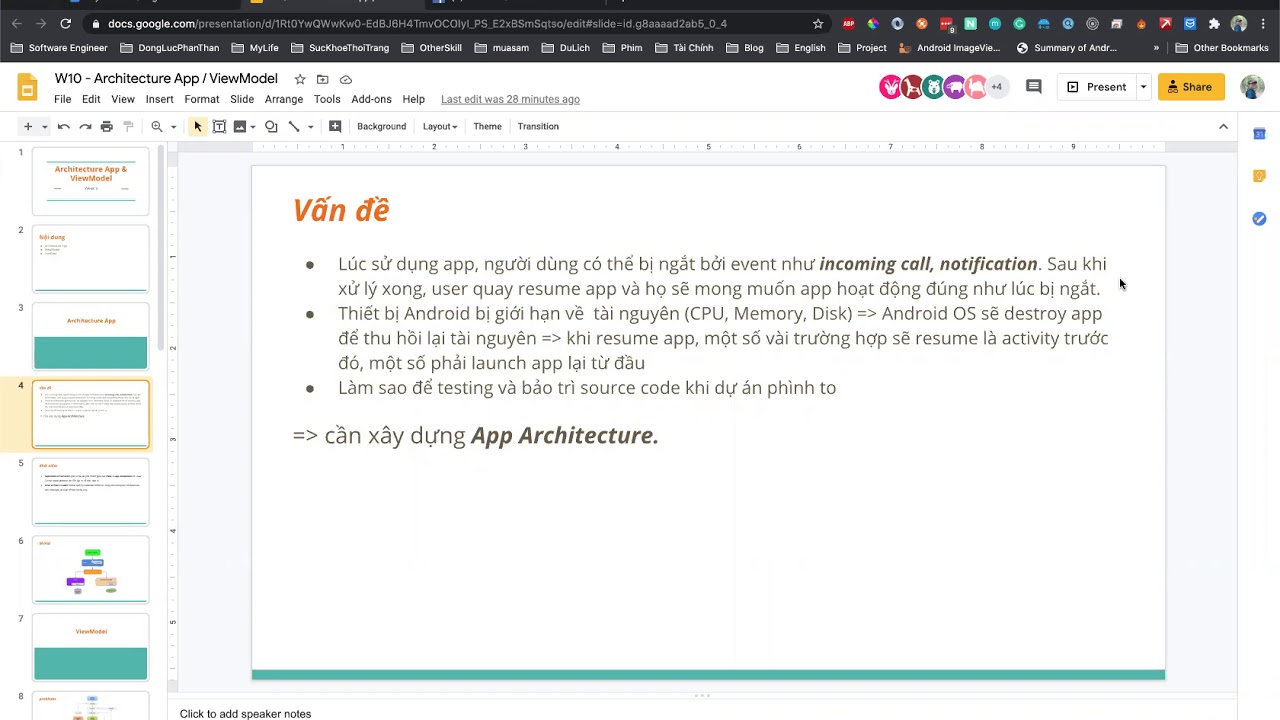This screenshot has width=1280, height=720.
Task: Click the new slide plus button
Action: point(28,126)
